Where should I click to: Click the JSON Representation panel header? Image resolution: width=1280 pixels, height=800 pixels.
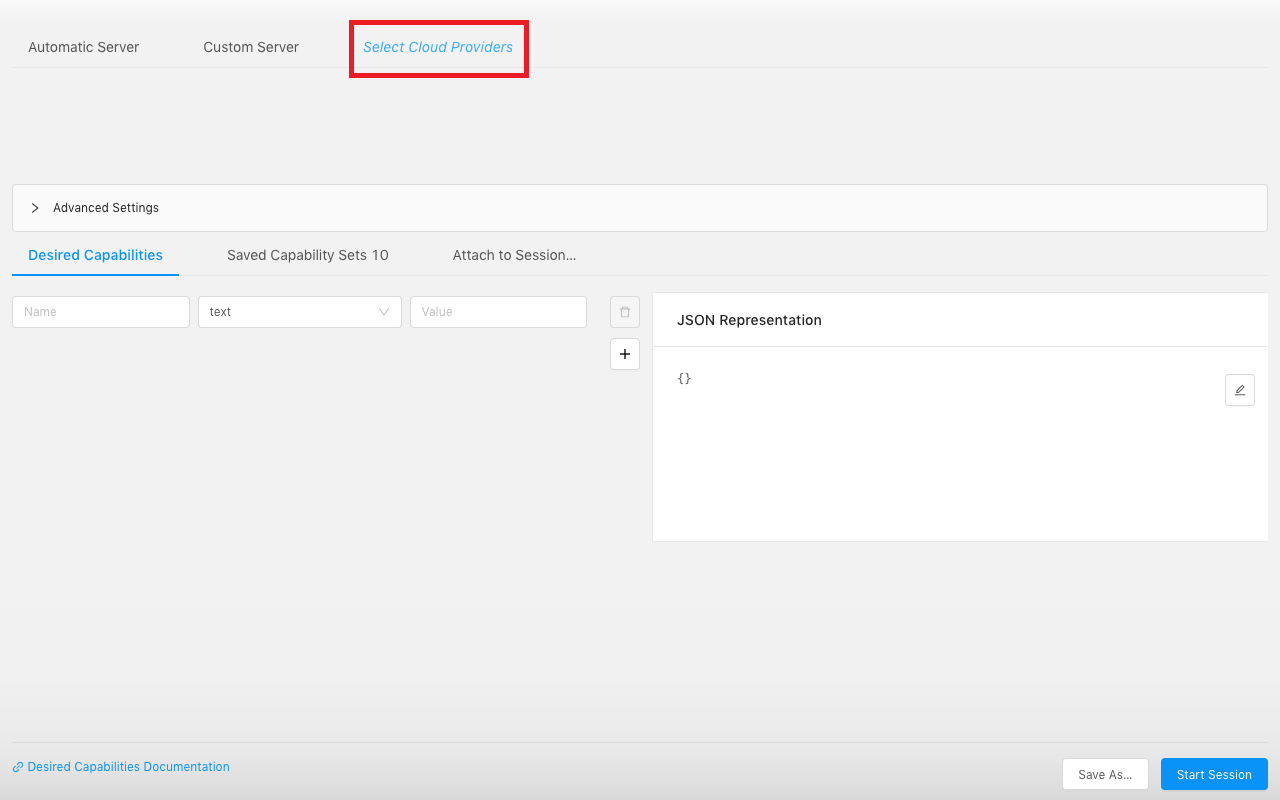pyautogui.click(x=749, y=320)
